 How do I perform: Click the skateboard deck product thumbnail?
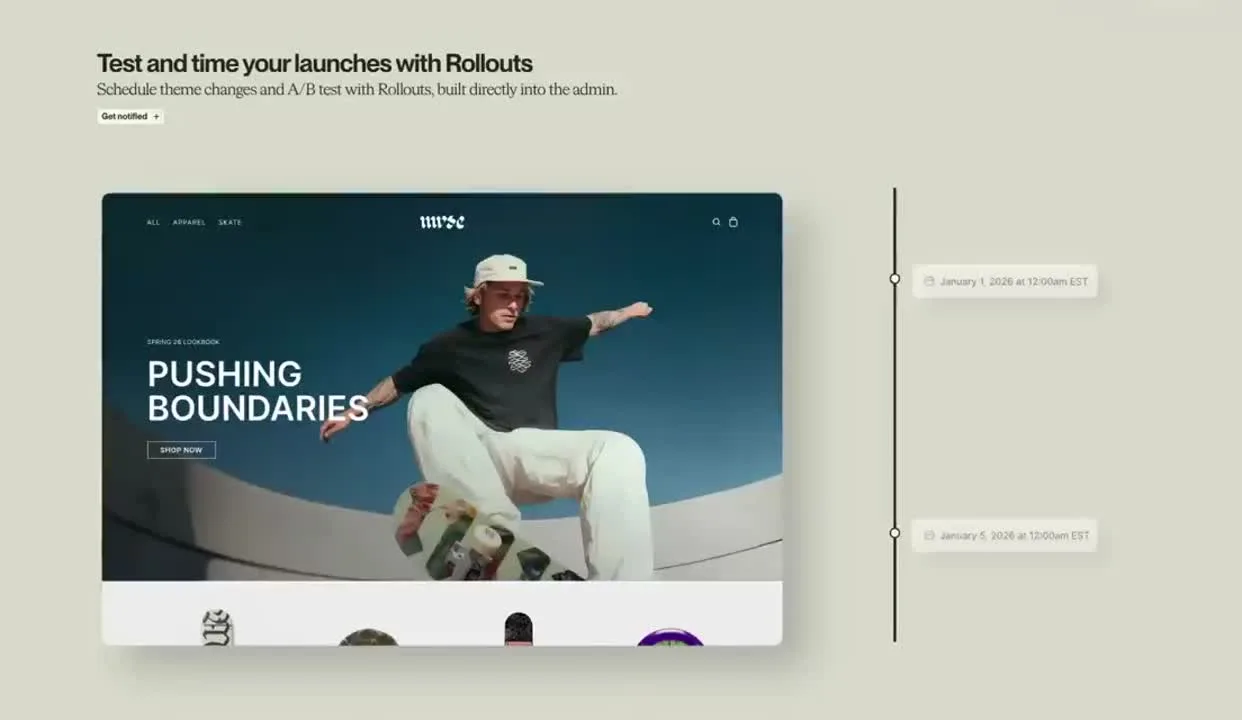tap(518, 629)
